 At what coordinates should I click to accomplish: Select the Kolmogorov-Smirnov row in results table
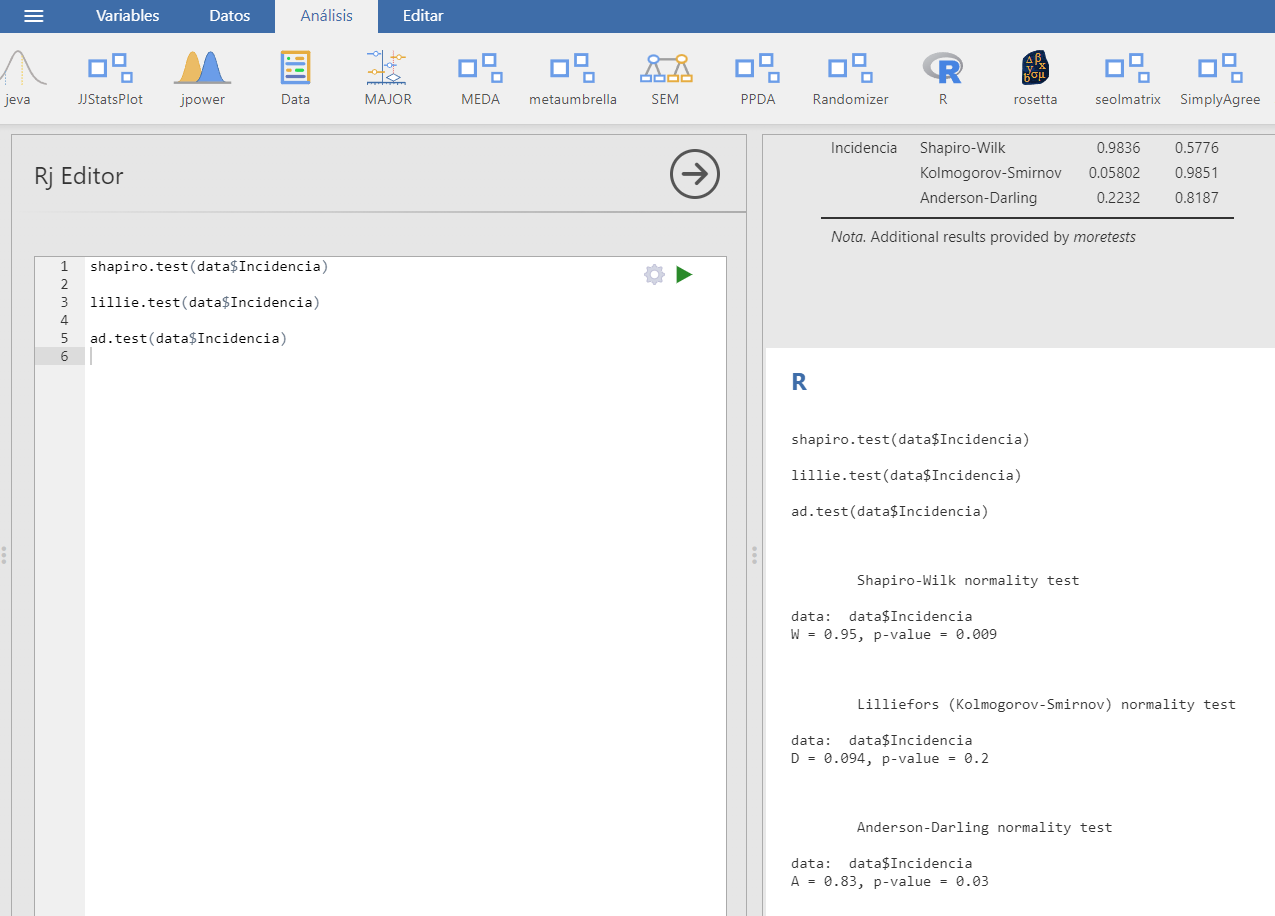[x=1027, y=173]
